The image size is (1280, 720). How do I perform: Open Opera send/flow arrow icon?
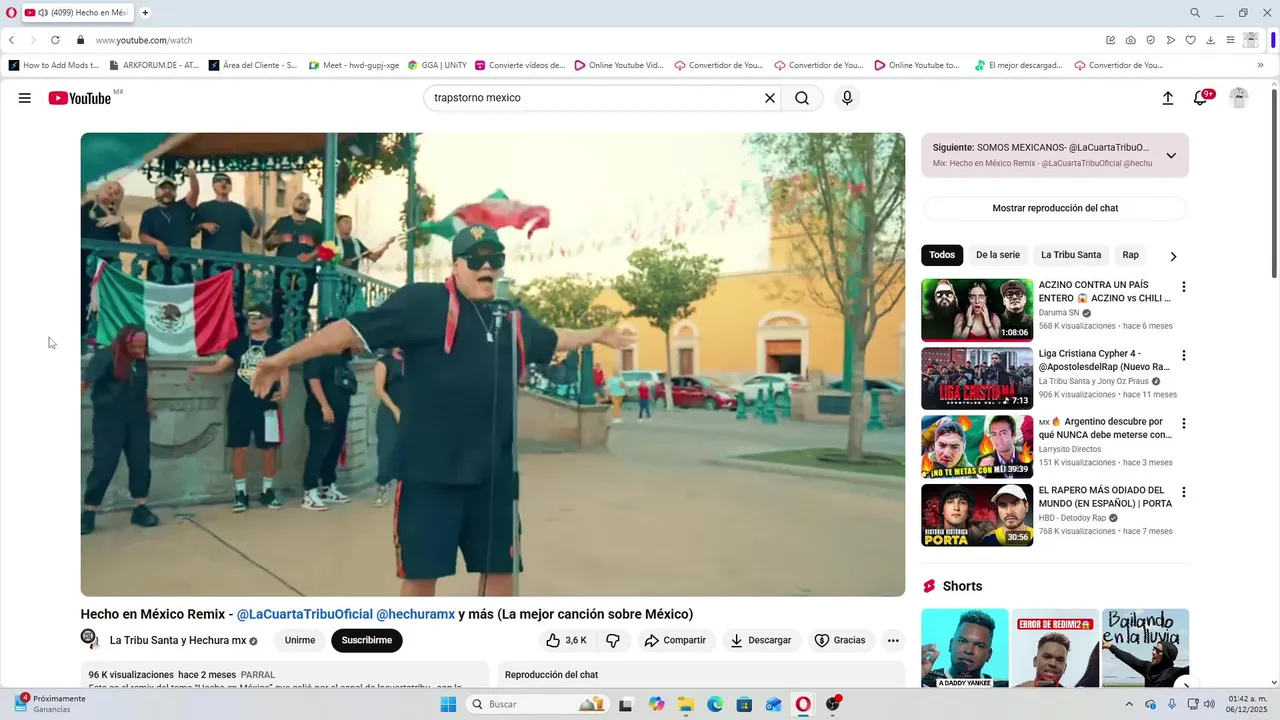[x=1171, y=40]
